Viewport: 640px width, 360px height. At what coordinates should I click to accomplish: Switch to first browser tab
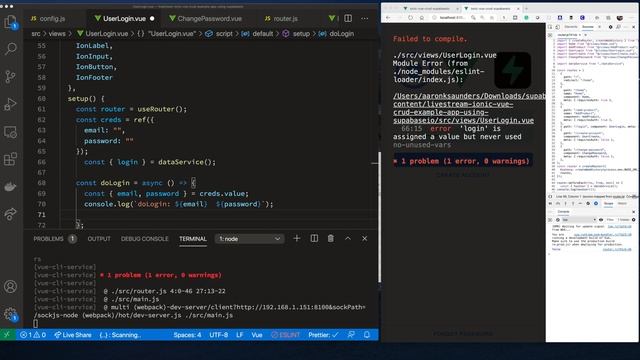pyautogui.click(x=429, y=8)
